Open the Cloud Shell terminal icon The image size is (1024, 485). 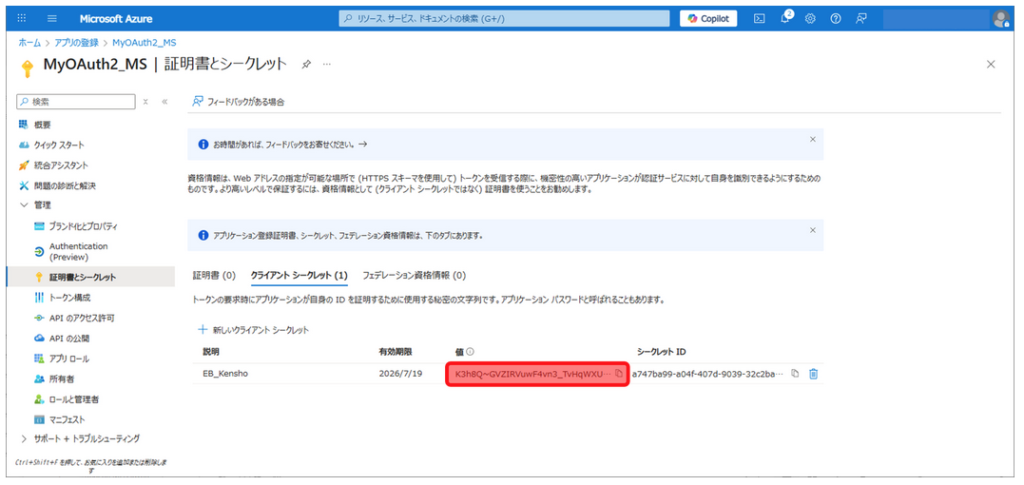coord(760,19)
